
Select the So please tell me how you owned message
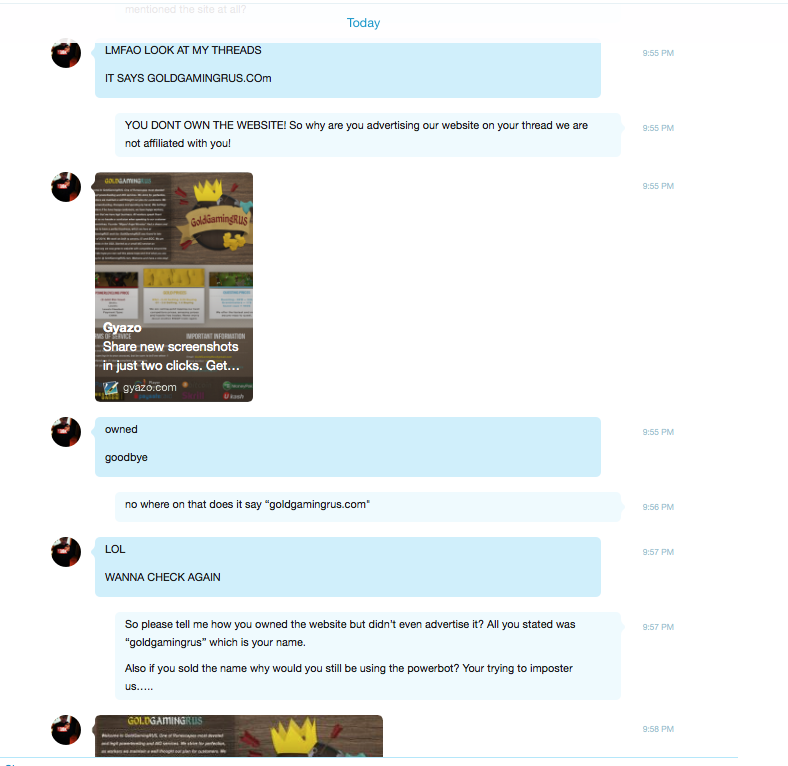[368, 656]
